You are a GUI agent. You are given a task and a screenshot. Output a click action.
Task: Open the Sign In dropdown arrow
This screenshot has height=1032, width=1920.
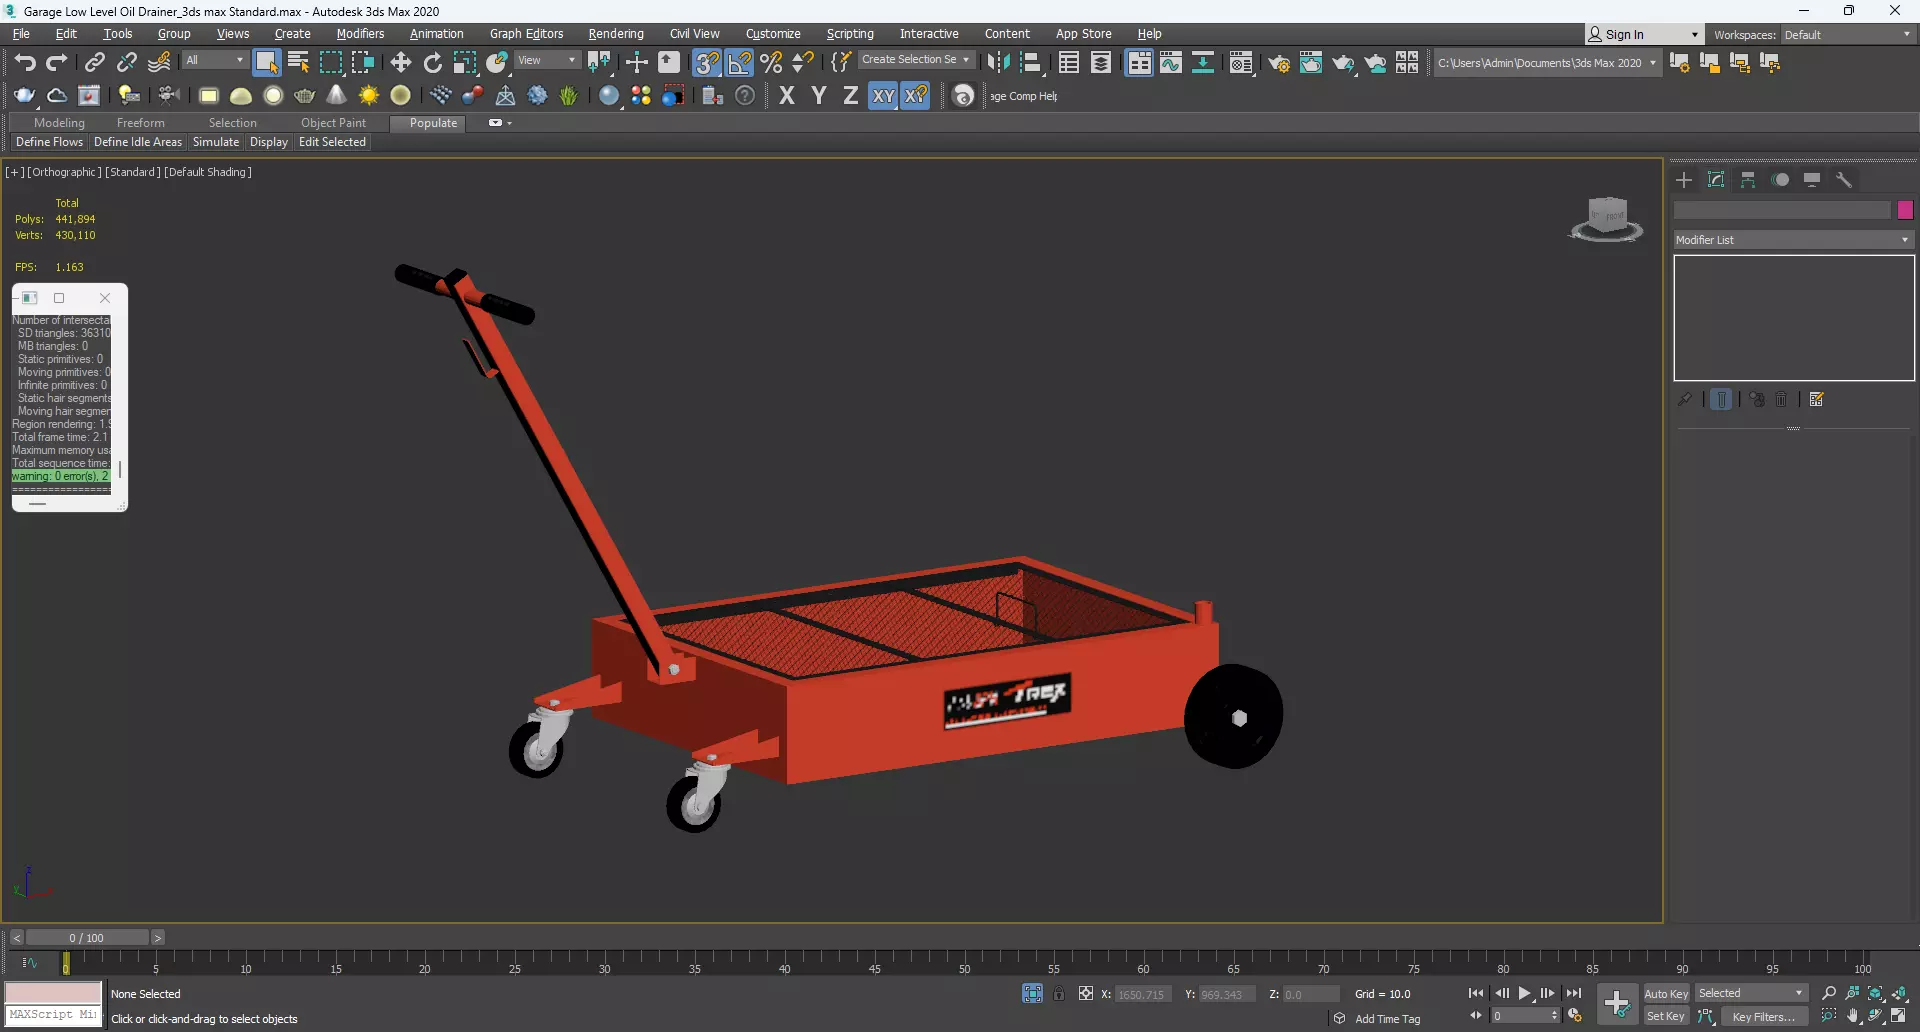pos(1694,35)
